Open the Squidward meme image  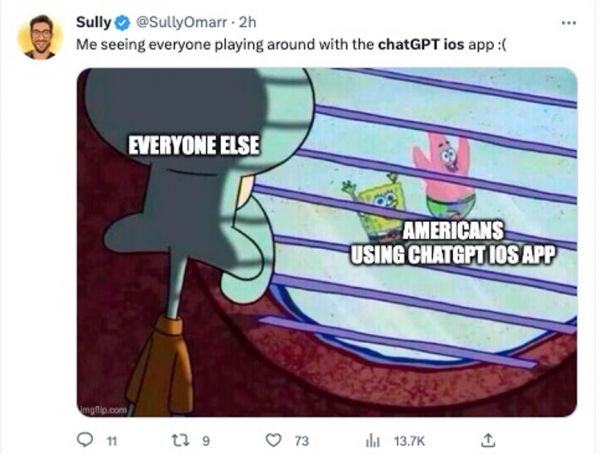(327, 242)
